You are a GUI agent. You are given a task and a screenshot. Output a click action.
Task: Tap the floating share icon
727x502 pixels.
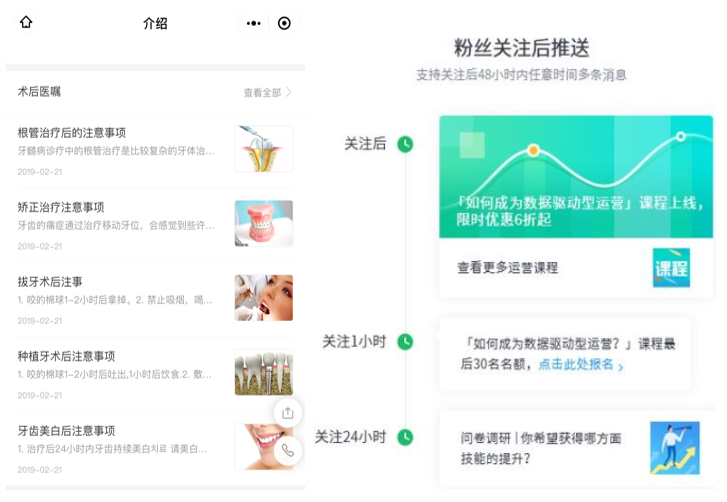pos(288,413)
